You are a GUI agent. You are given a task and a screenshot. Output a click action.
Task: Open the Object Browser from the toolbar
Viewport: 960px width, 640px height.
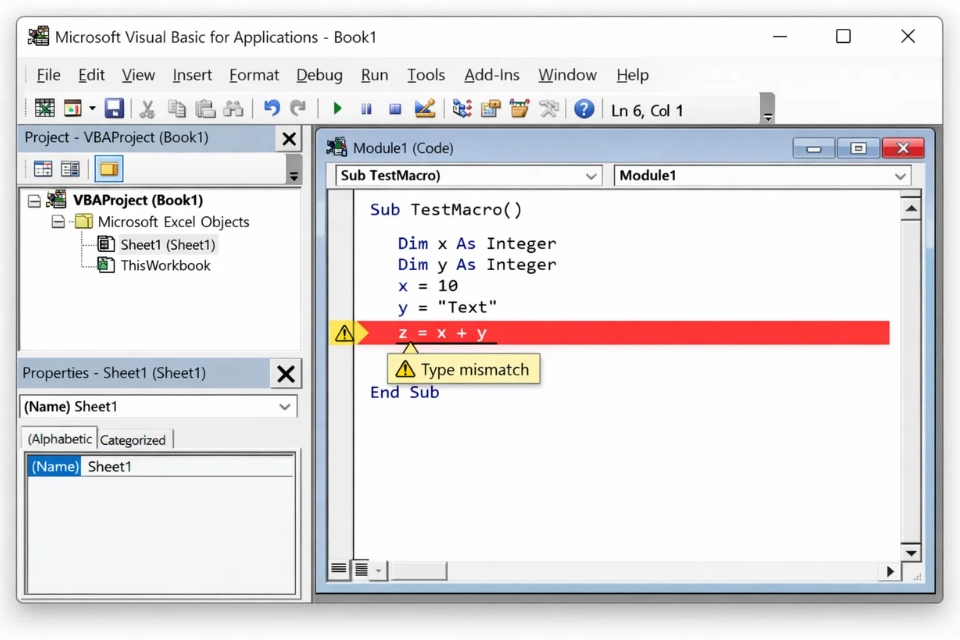520,108
